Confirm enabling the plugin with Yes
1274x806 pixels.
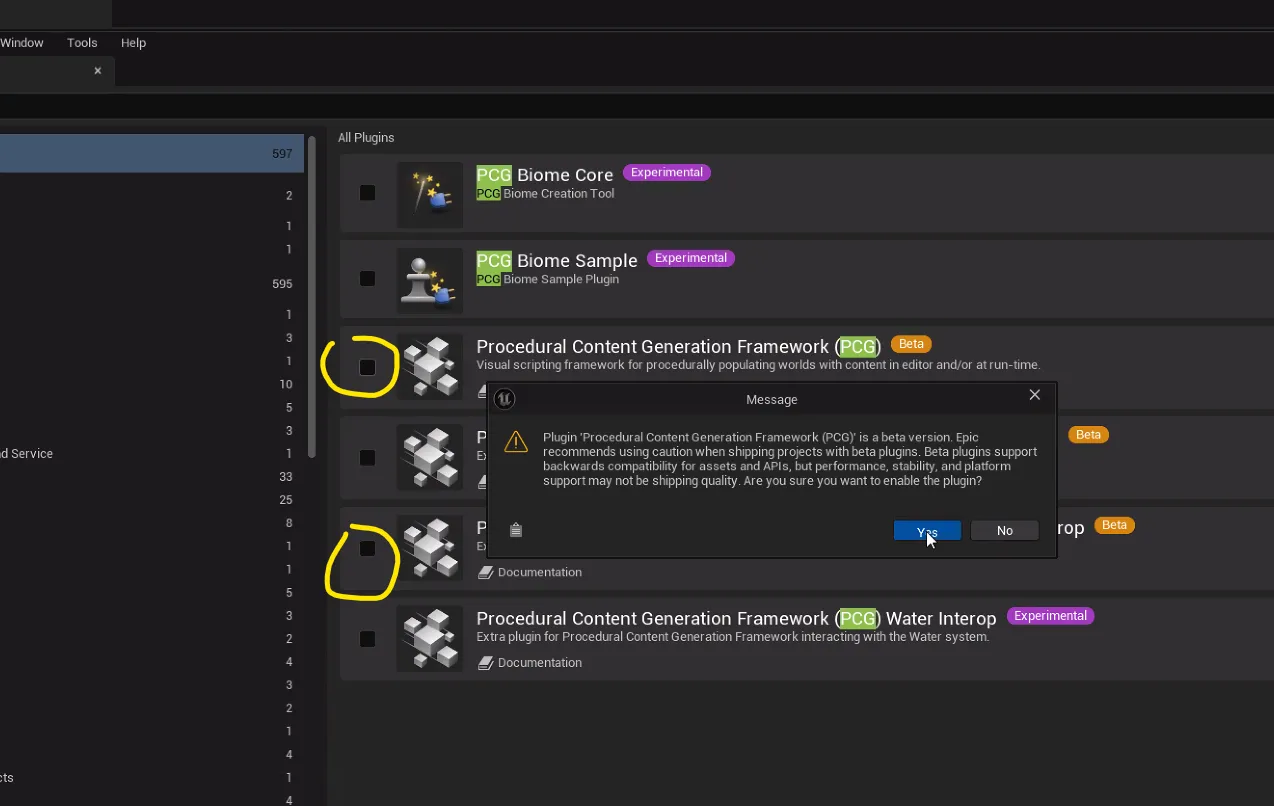pyautogui.click(x=927, y=531)
